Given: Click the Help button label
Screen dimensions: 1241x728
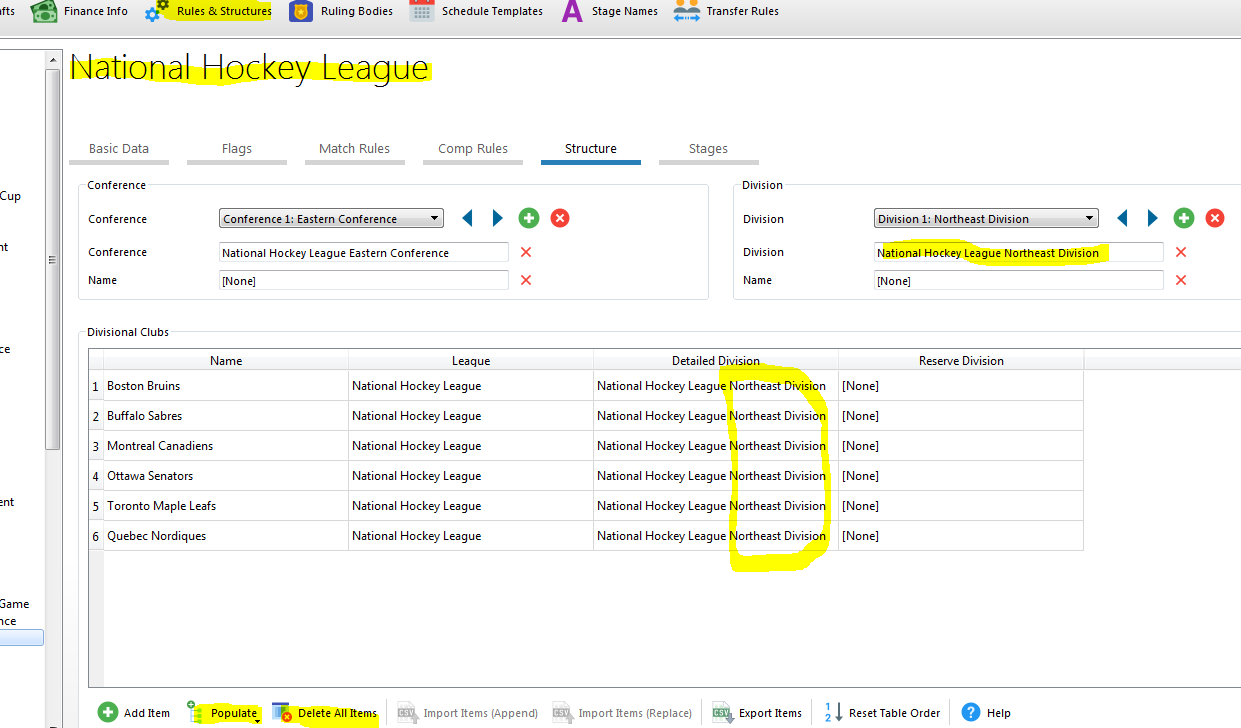Looking at the screenshot, I should click(998, 713).
